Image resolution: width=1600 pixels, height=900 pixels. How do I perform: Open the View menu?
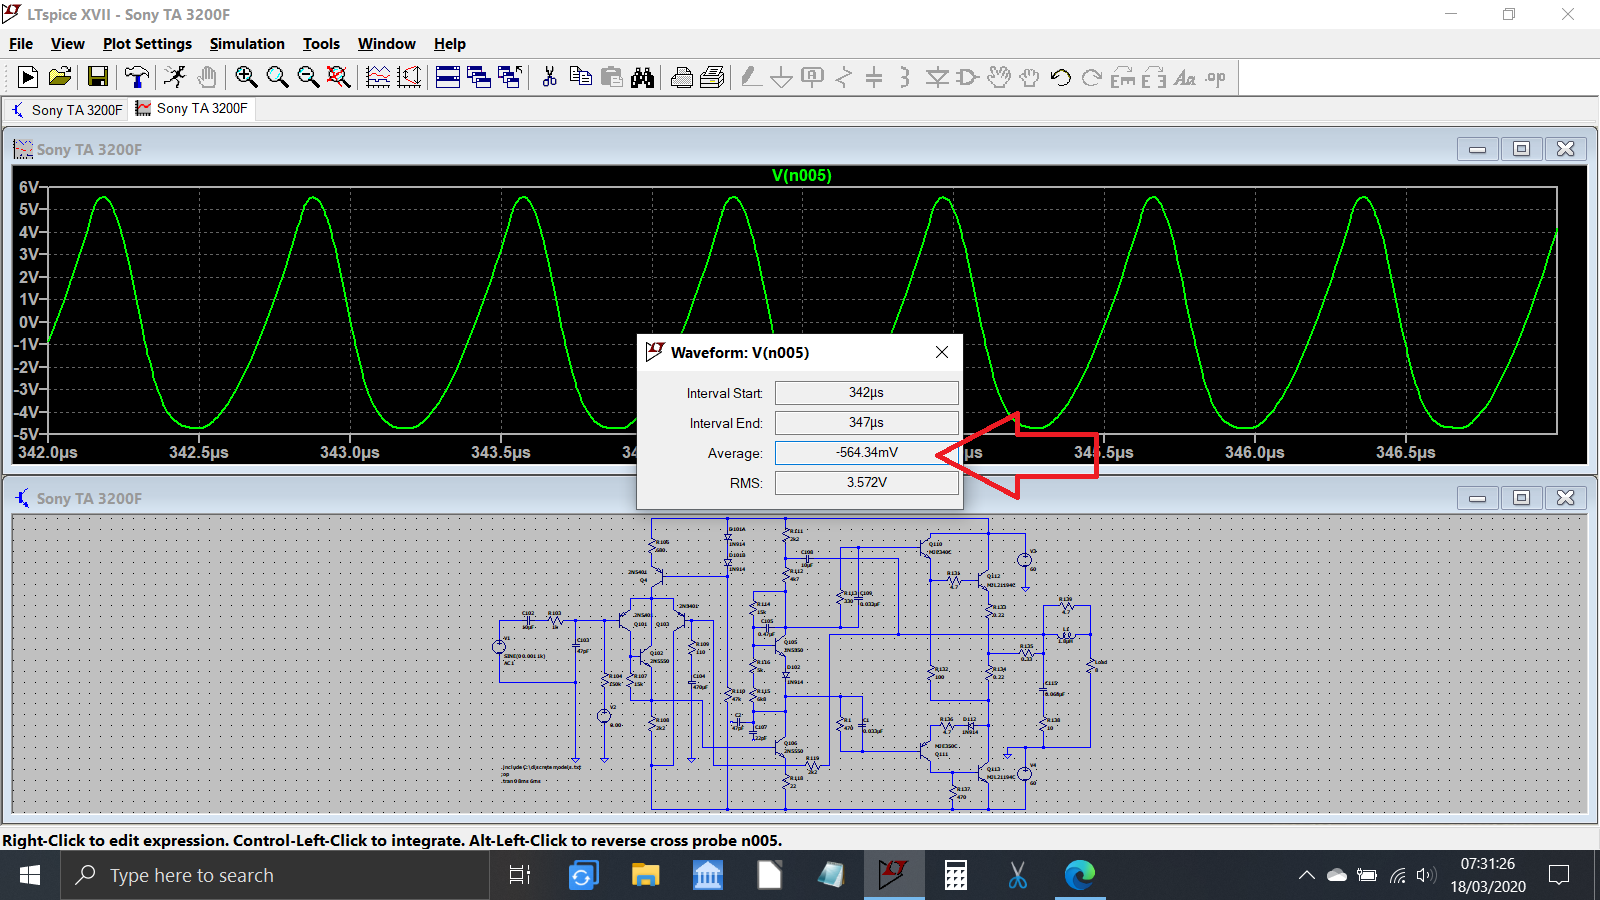pos(68,44)
